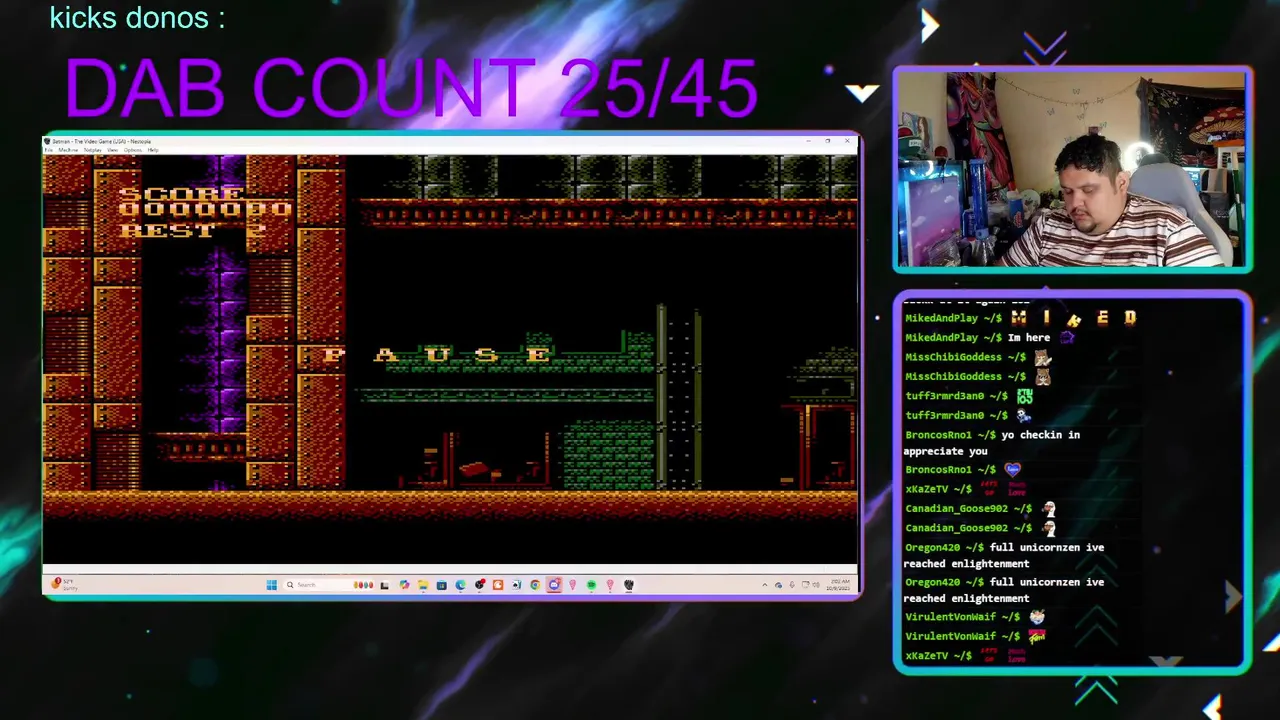Open the Copilot icon on the taskbar
The width and height of the screenshot is (1280, 720).
(x=404, y=585)
